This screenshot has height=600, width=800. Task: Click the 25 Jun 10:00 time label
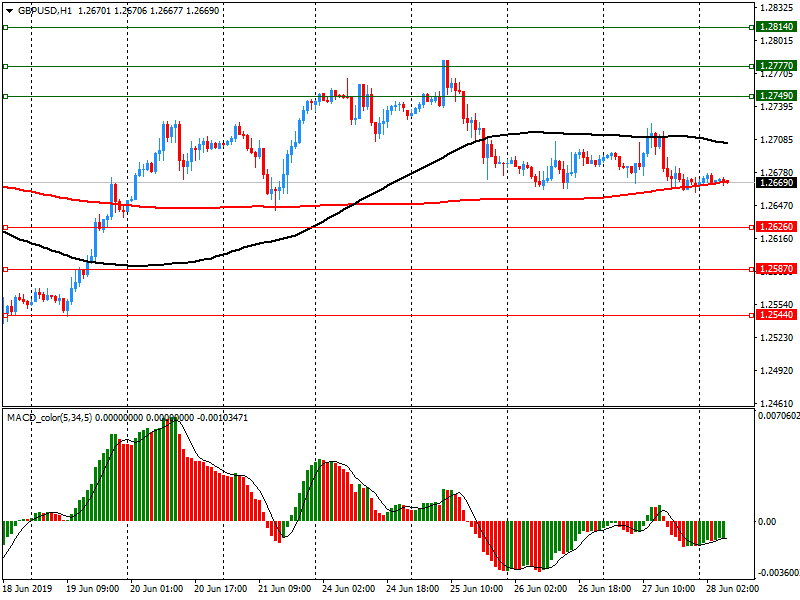[x=477, y=588]
